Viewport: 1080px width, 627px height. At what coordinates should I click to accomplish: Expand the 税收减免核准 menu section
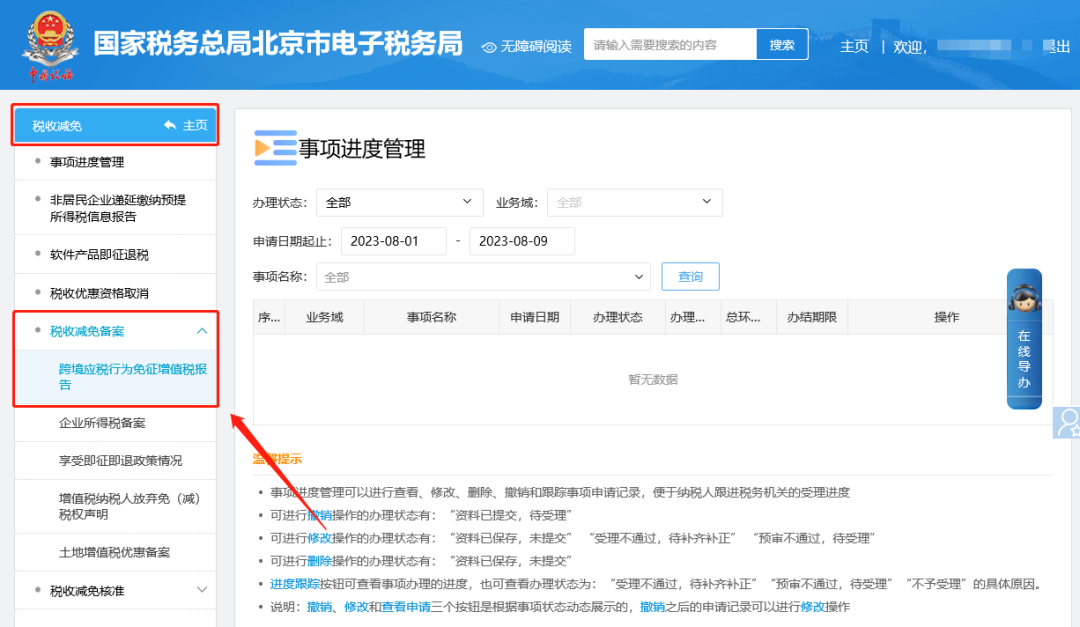pyautogui.click(x=202, y=590)
